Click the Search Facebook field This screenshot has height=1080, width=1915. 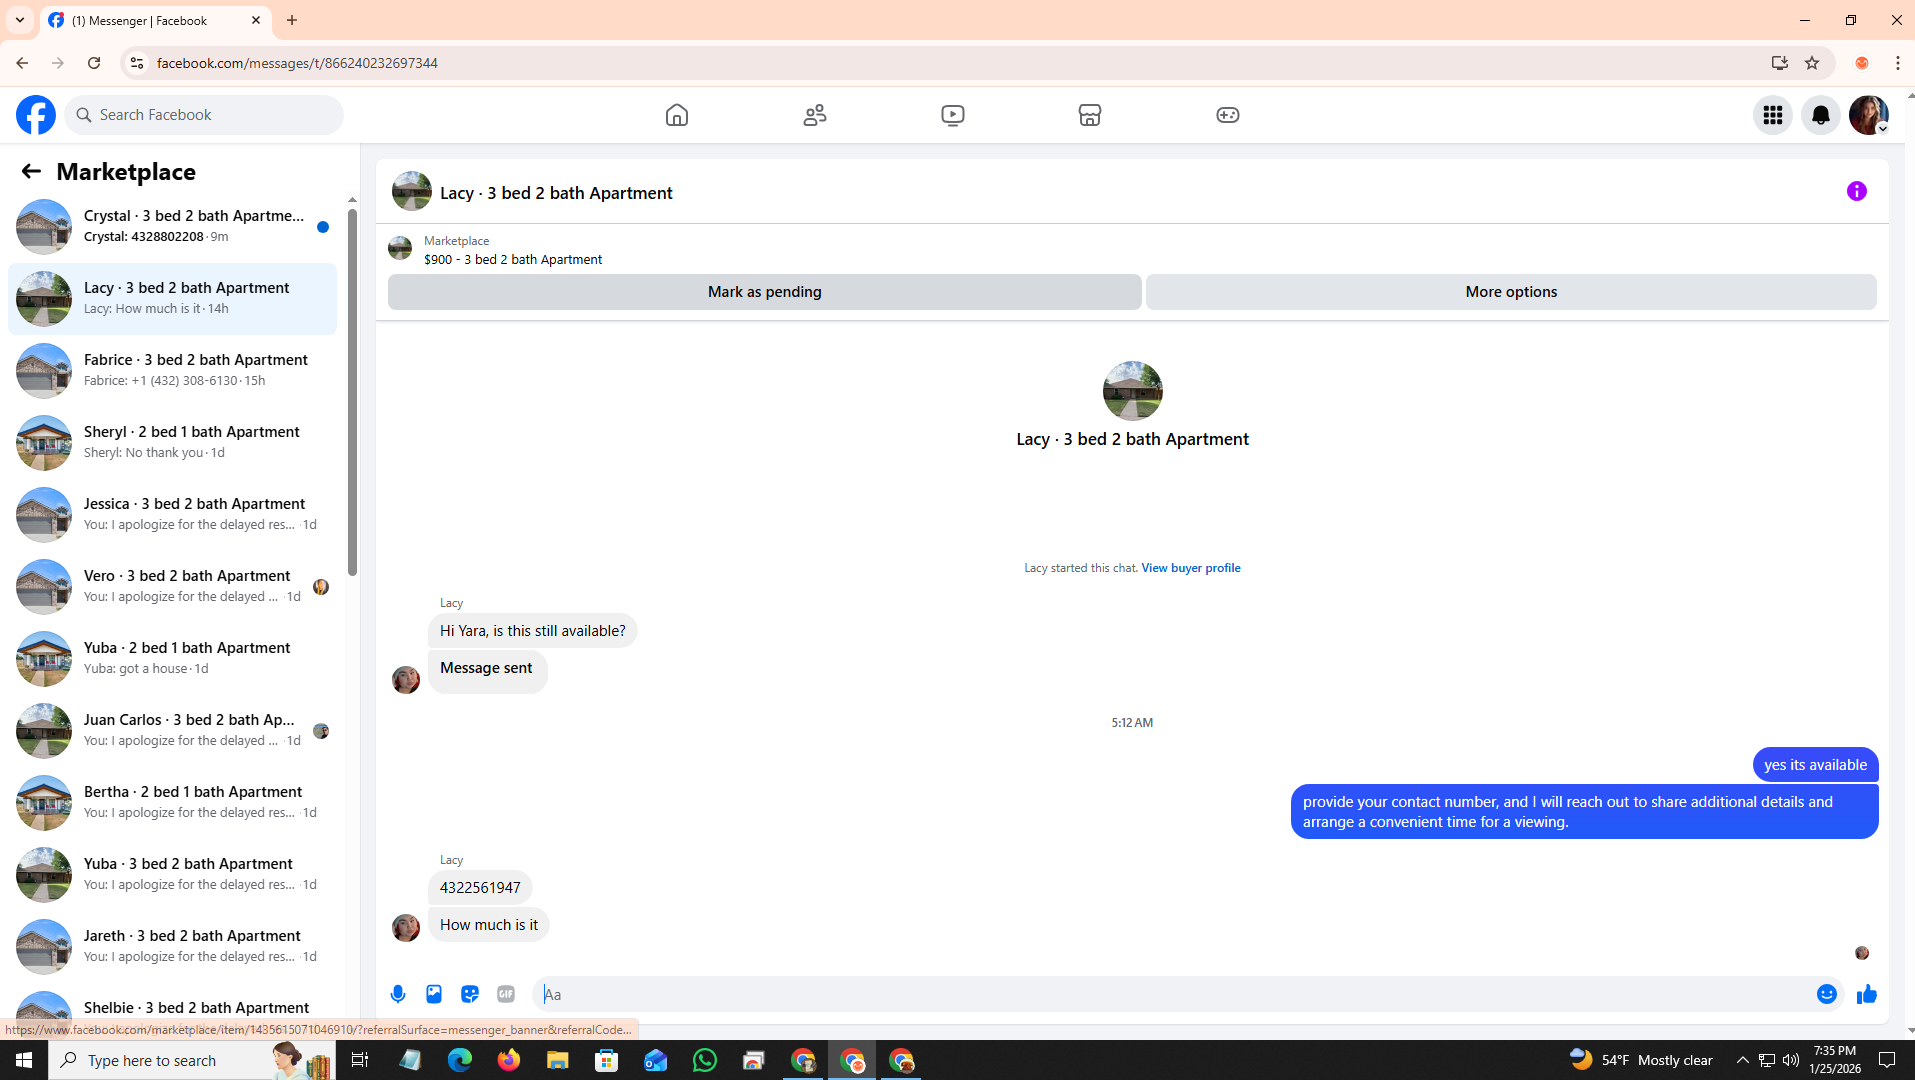[x=204, y=115]
